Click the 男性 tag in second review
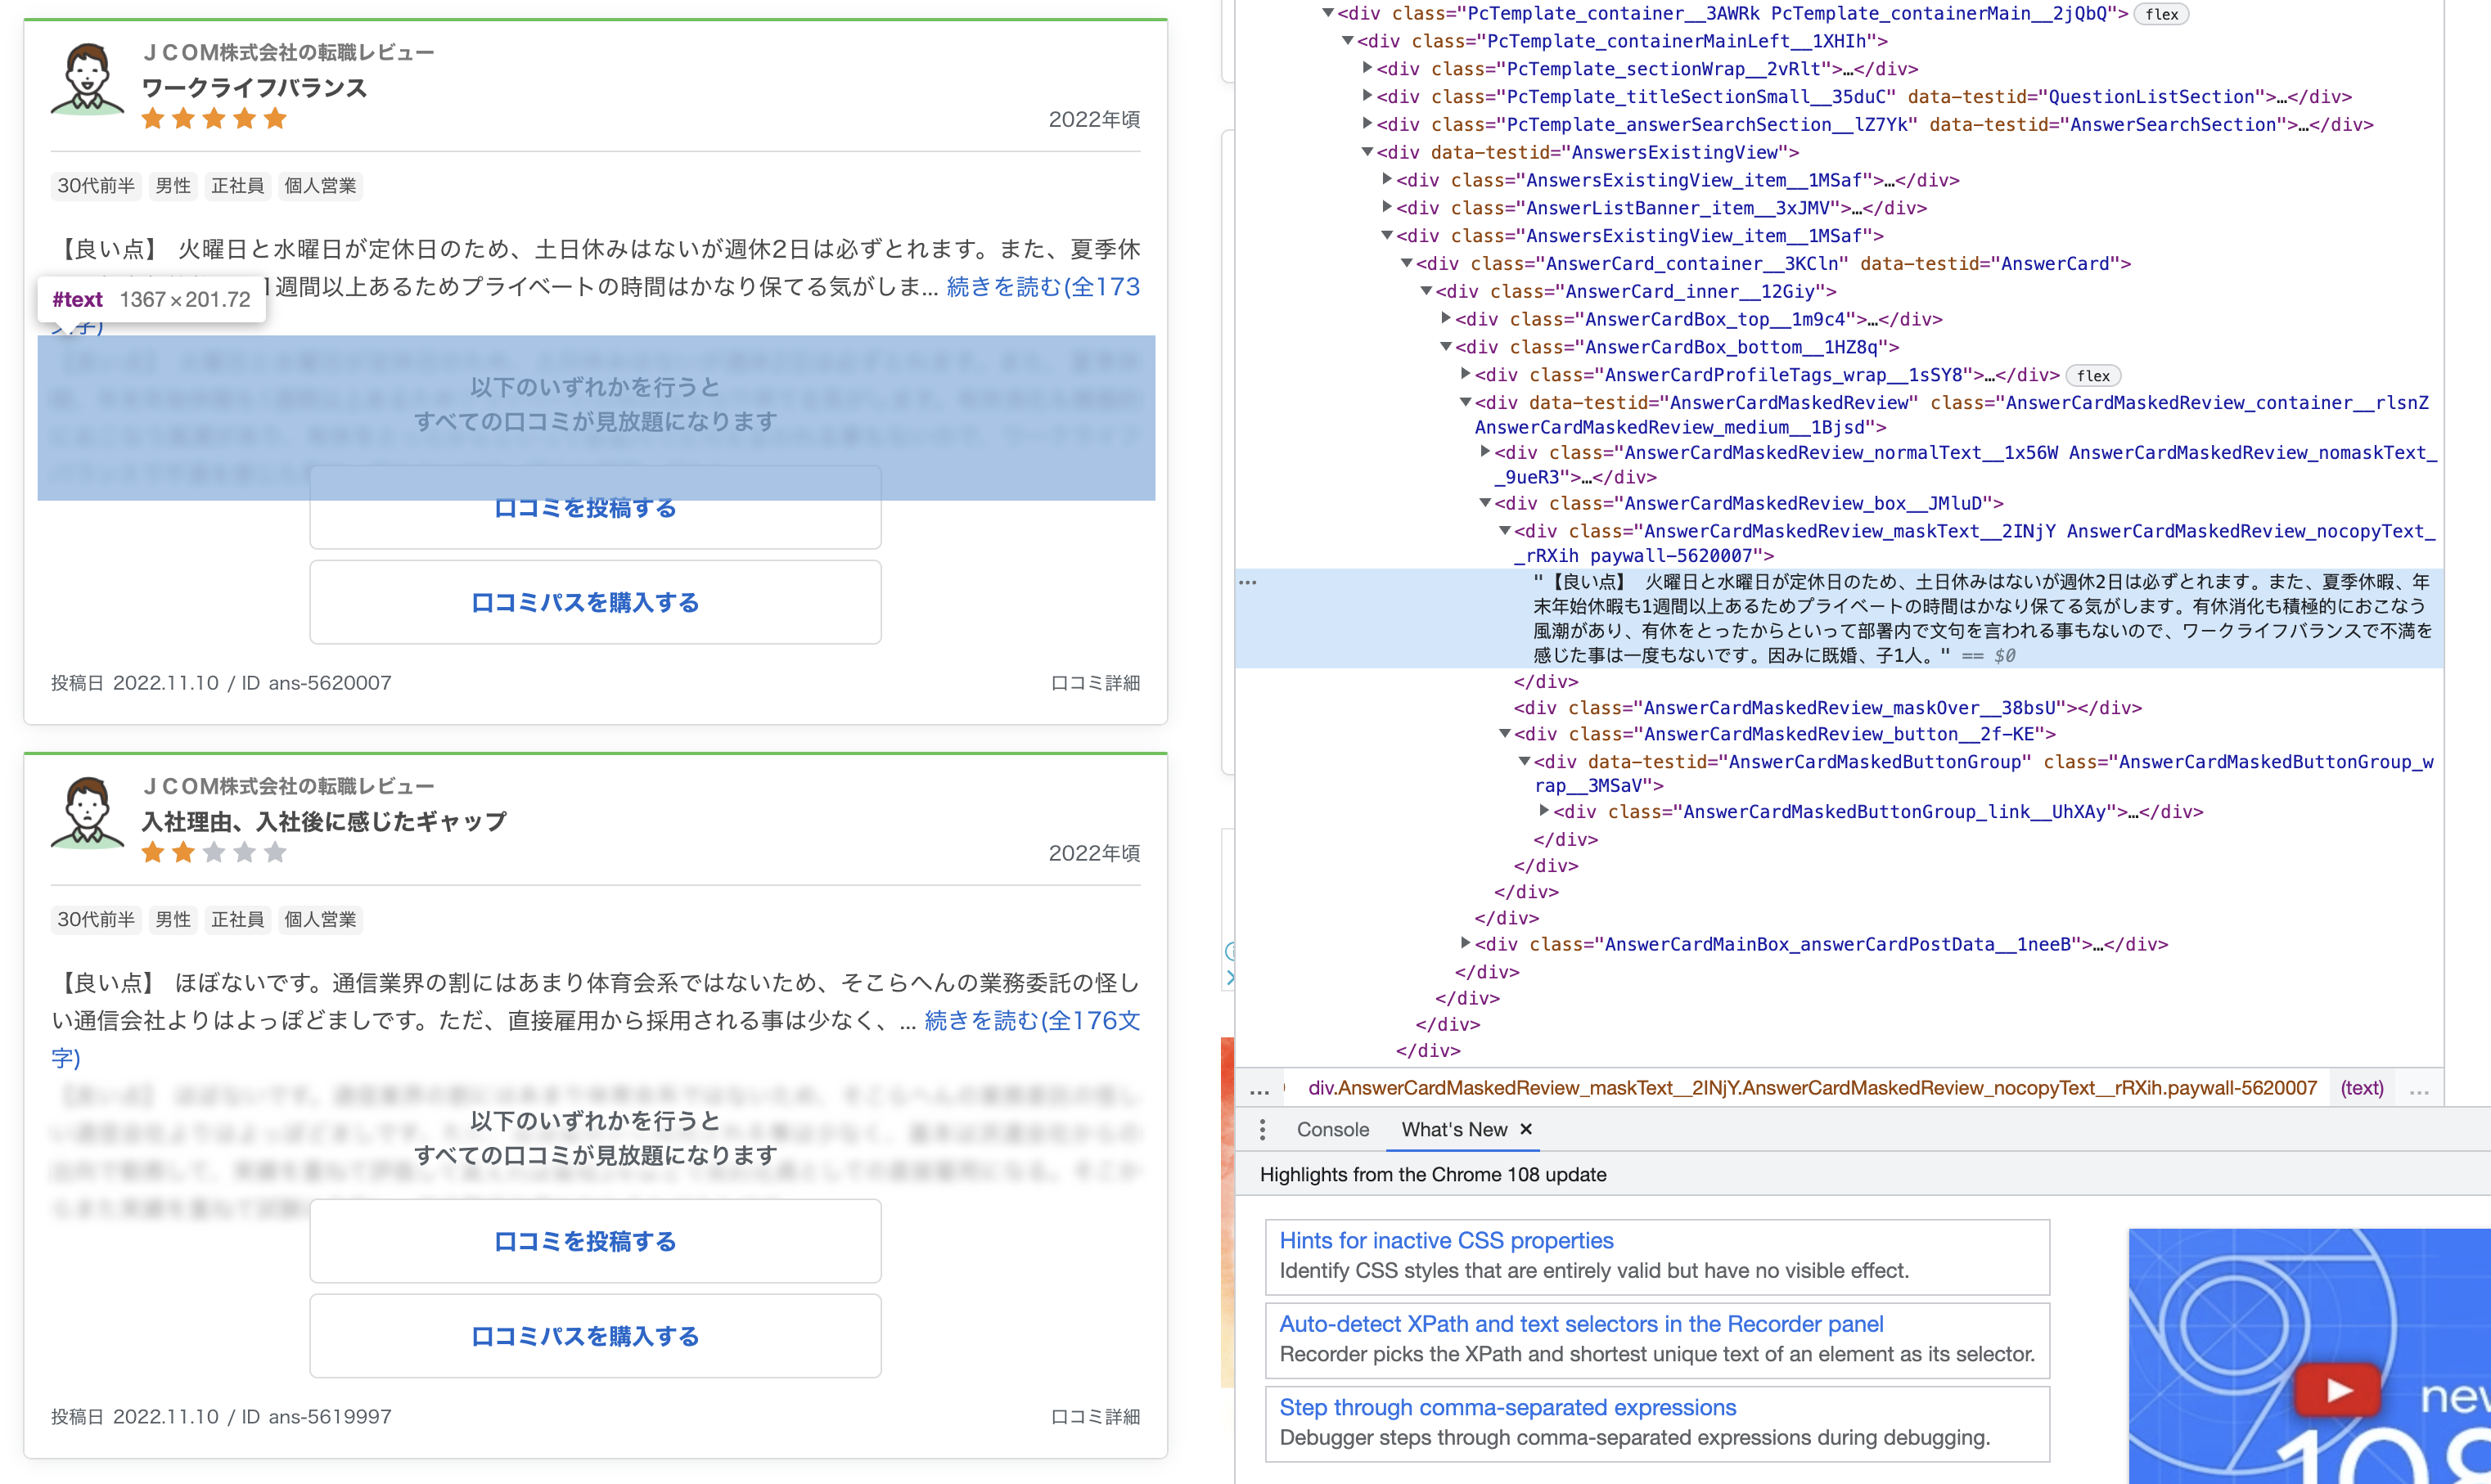The image size is (2491, 1484). 173,920
